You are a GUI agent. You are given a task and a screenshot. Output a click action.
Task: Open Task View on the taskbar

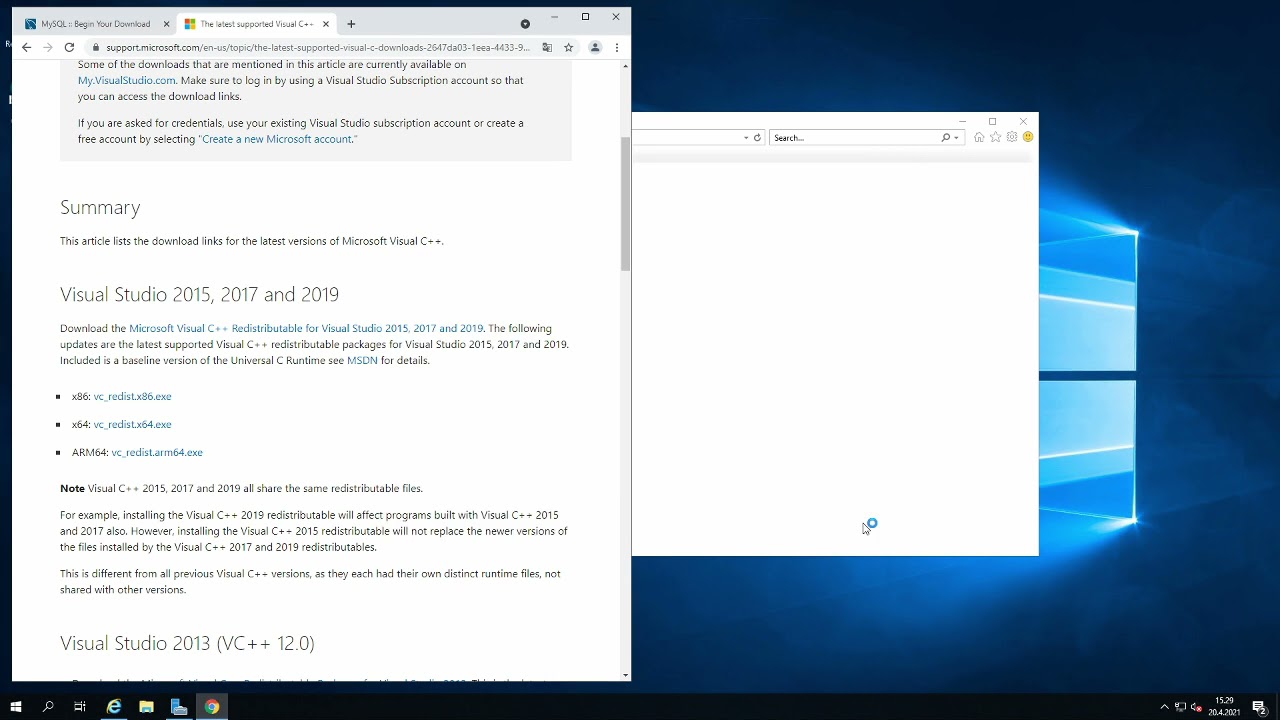80,707
